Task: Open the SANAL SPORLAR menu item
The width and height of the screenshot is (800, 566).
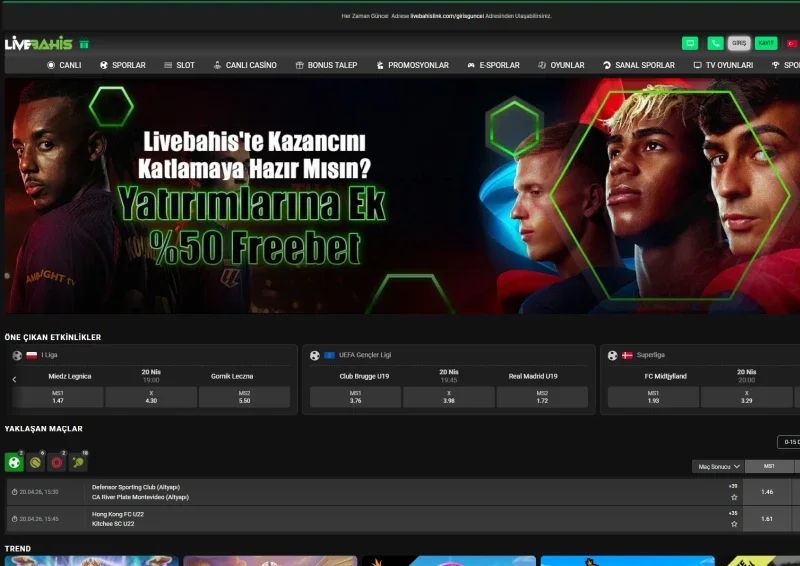Action: click(639, 65)
